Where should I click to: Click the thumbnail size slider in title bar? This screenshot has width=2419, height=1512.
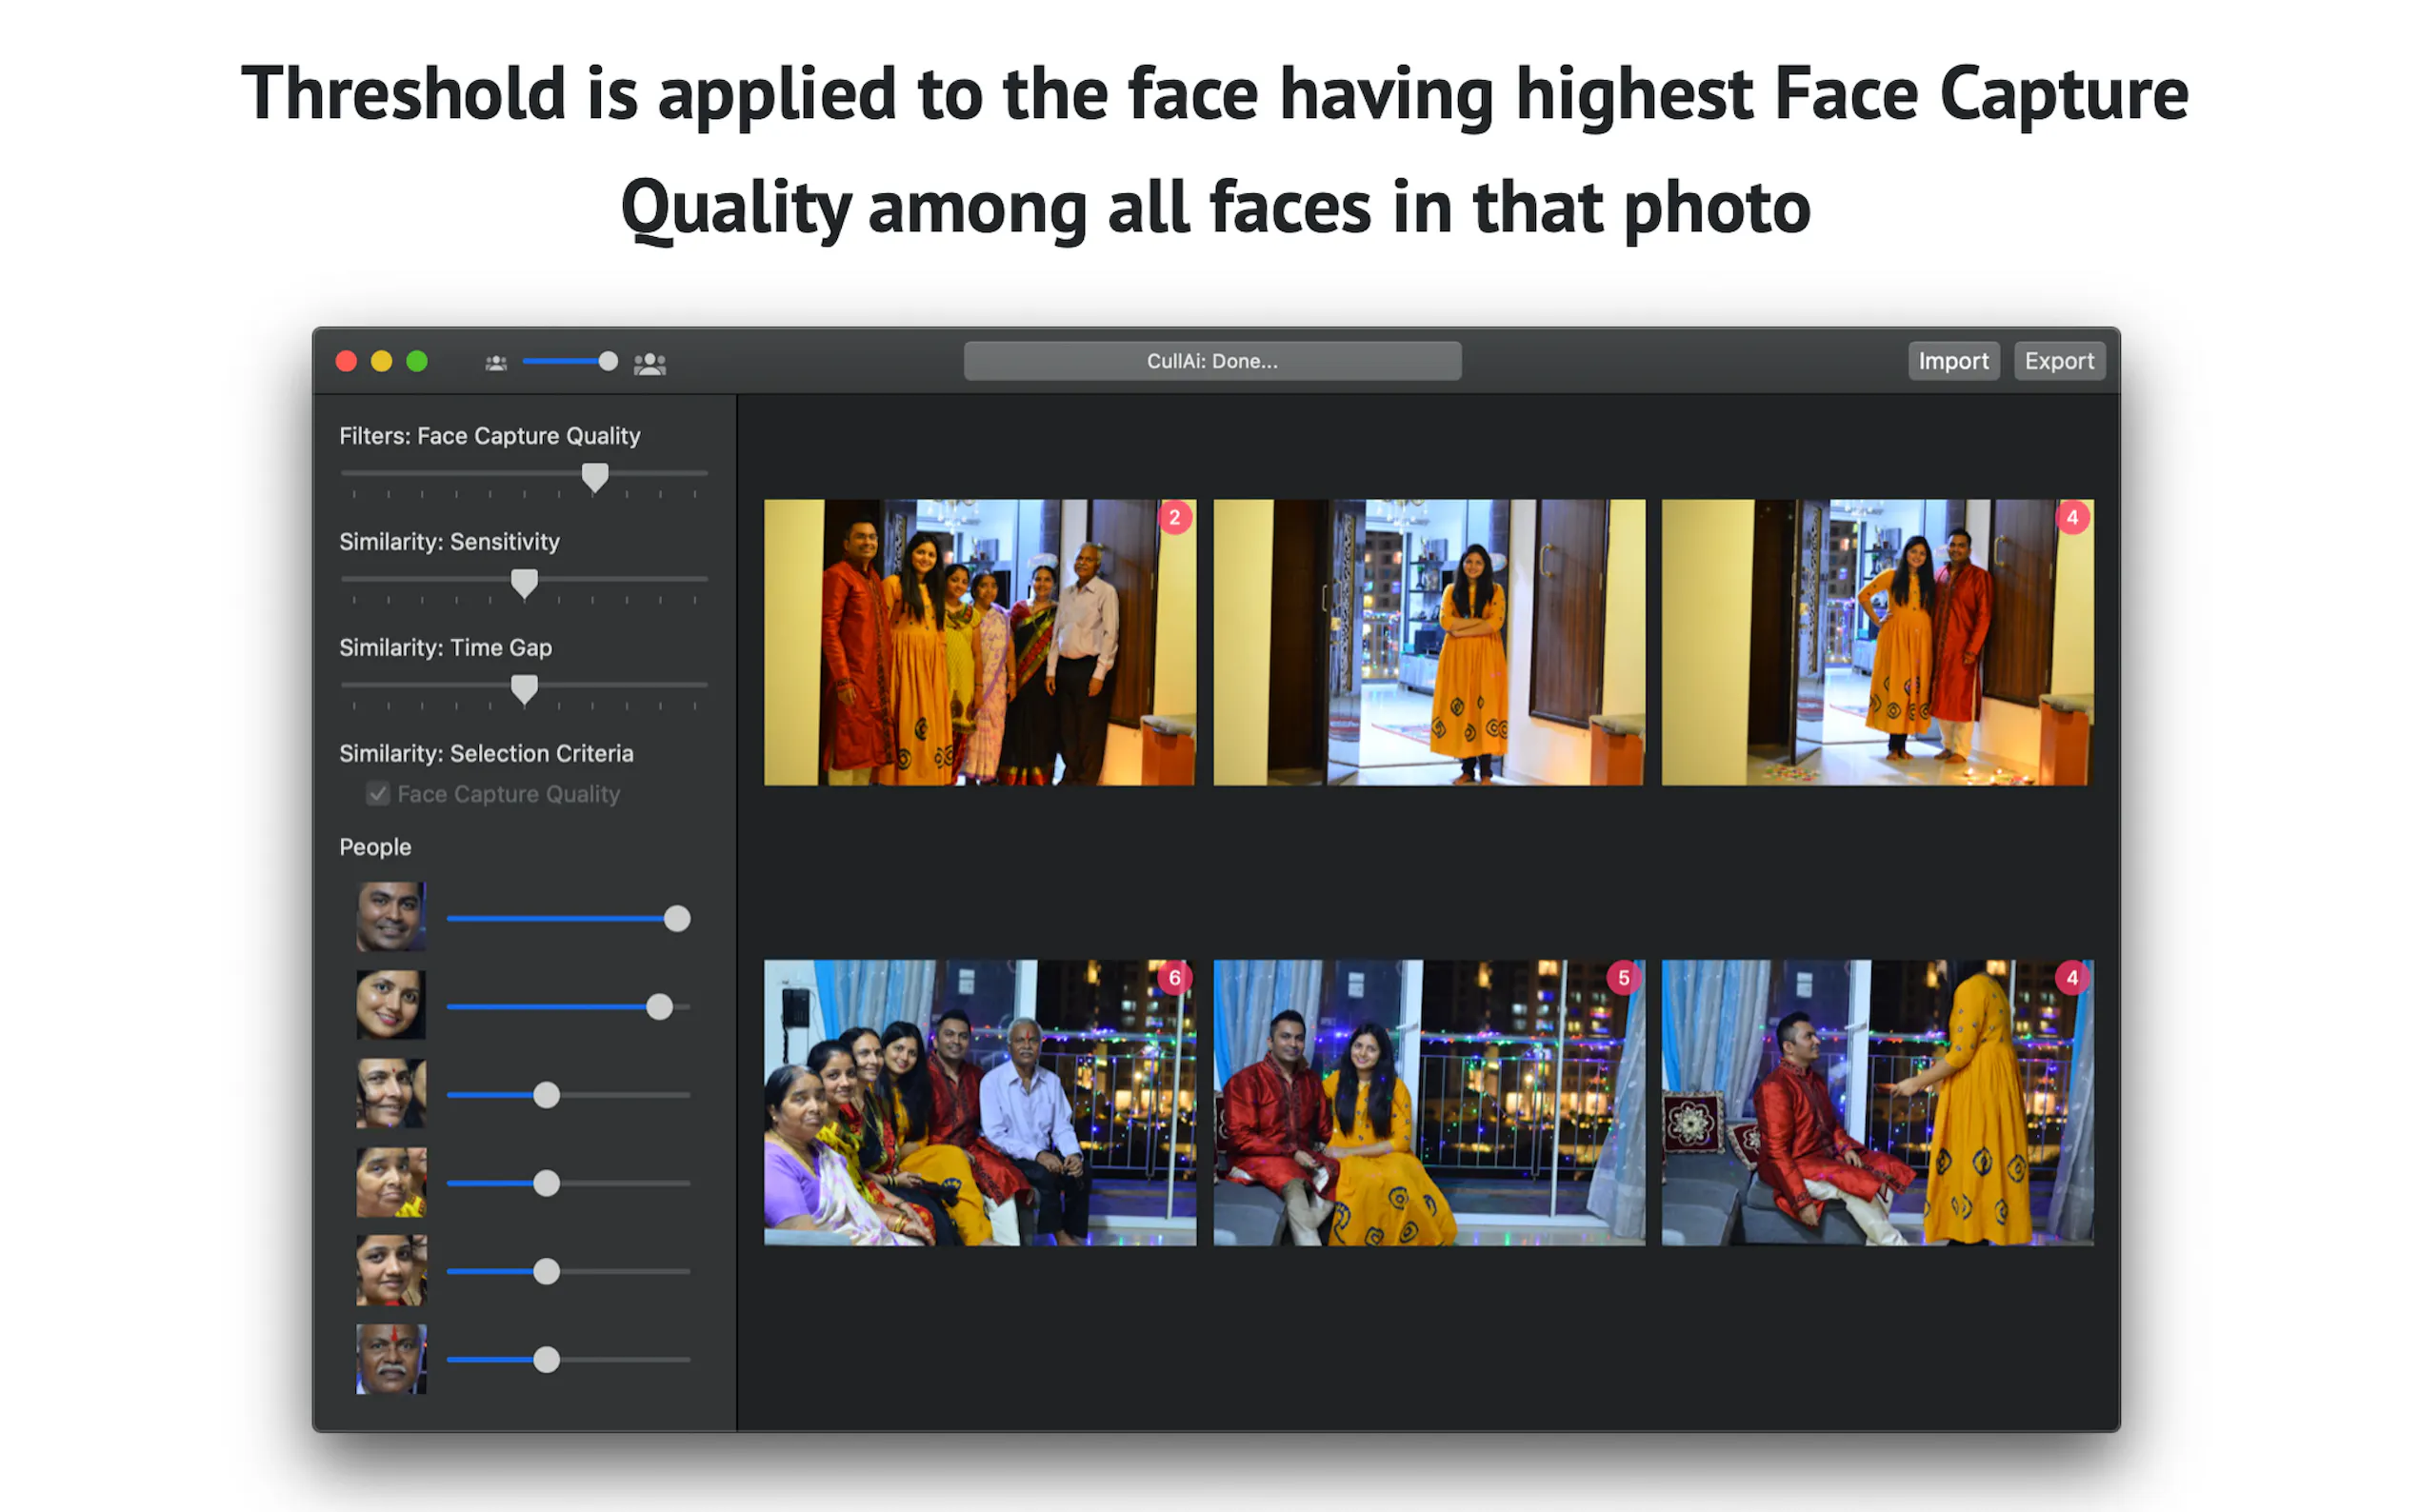coord(607,361)
